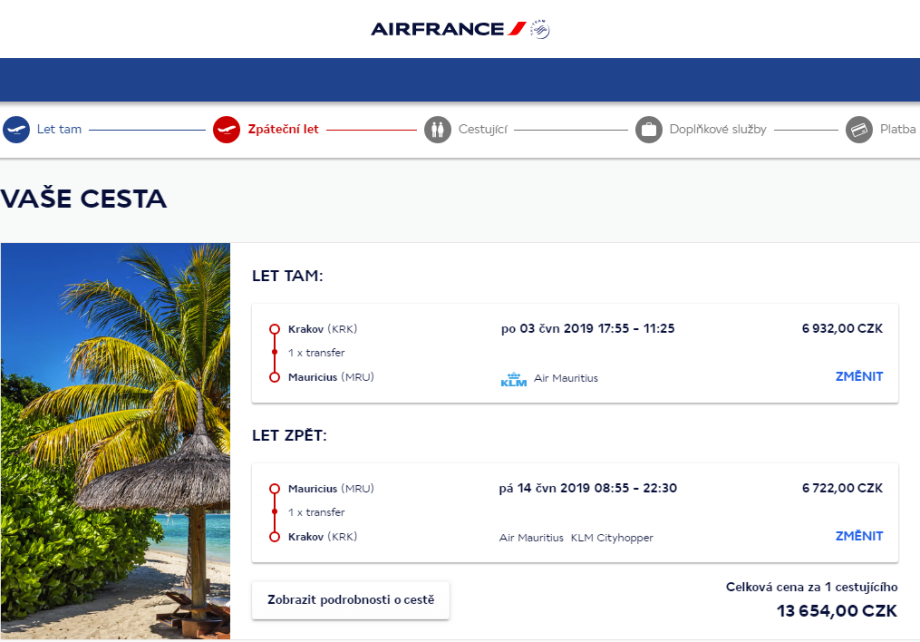Click the passengers step icon
920x642 pixels.
point(437,130)
